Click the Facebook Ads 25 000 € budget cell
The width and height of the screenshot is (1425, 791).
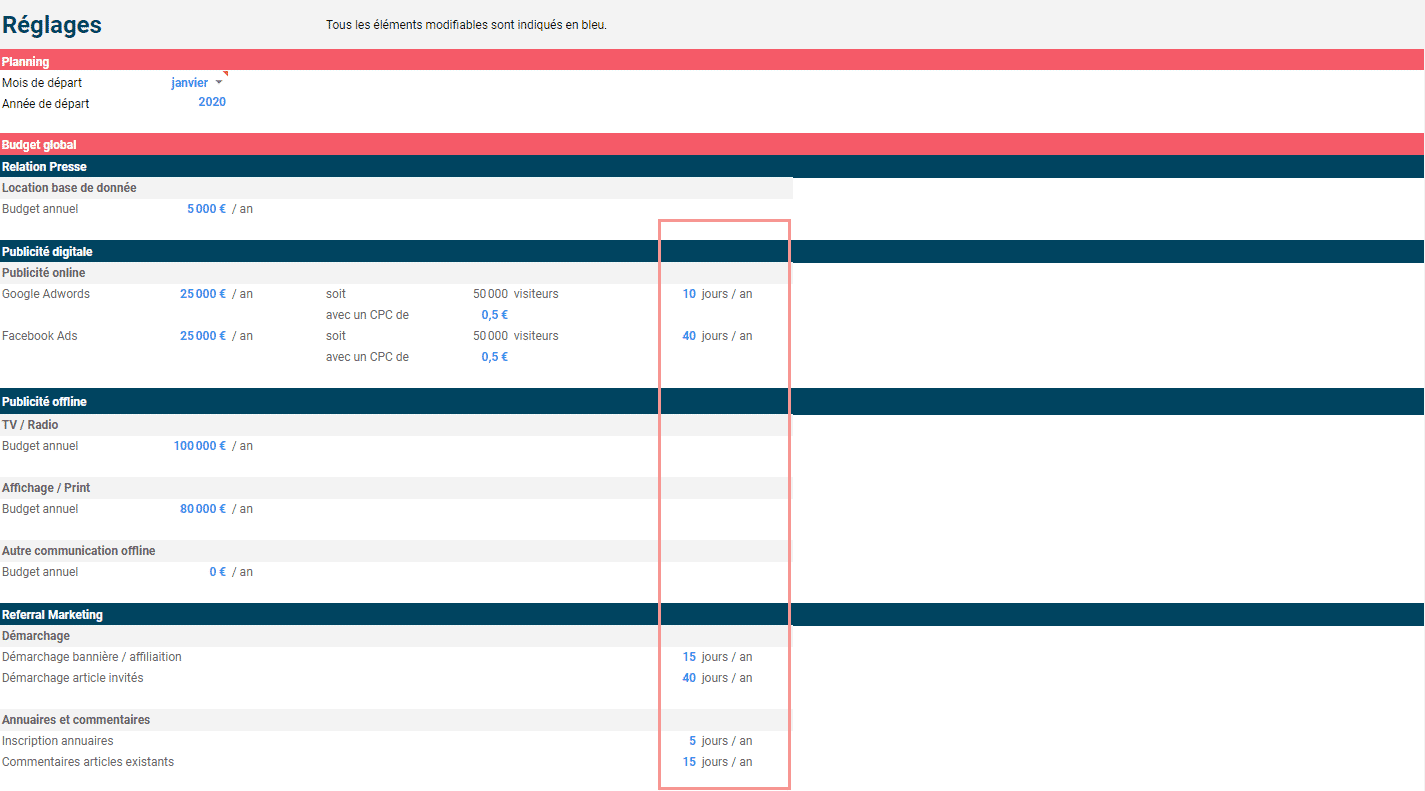203,336
